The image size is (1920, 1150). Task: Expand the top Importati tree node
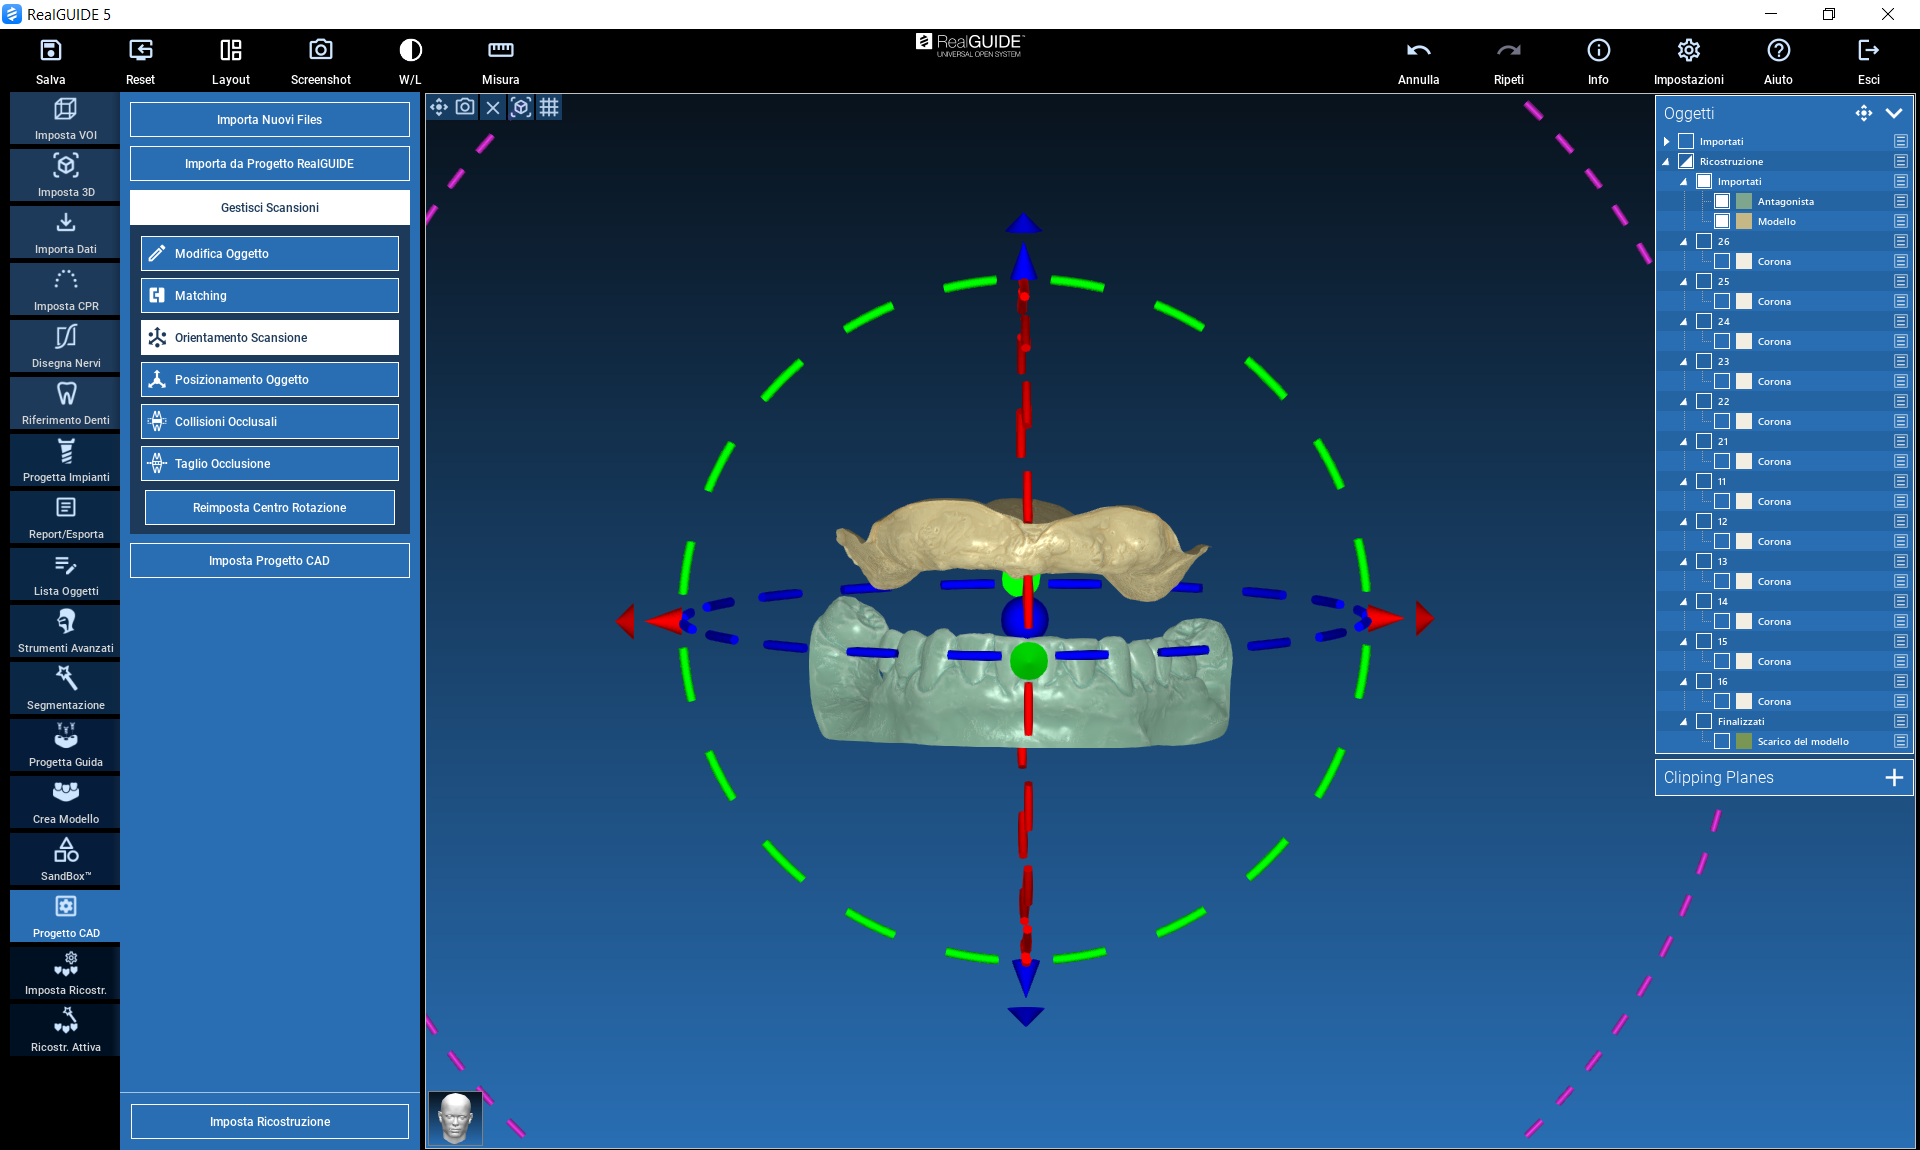[1667, 141]
